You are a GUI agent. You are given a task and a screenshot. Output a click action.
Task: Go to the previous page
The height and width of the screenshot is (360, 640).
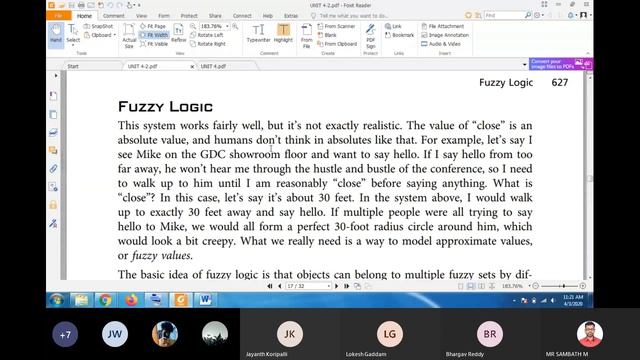(x=280, y=286)
